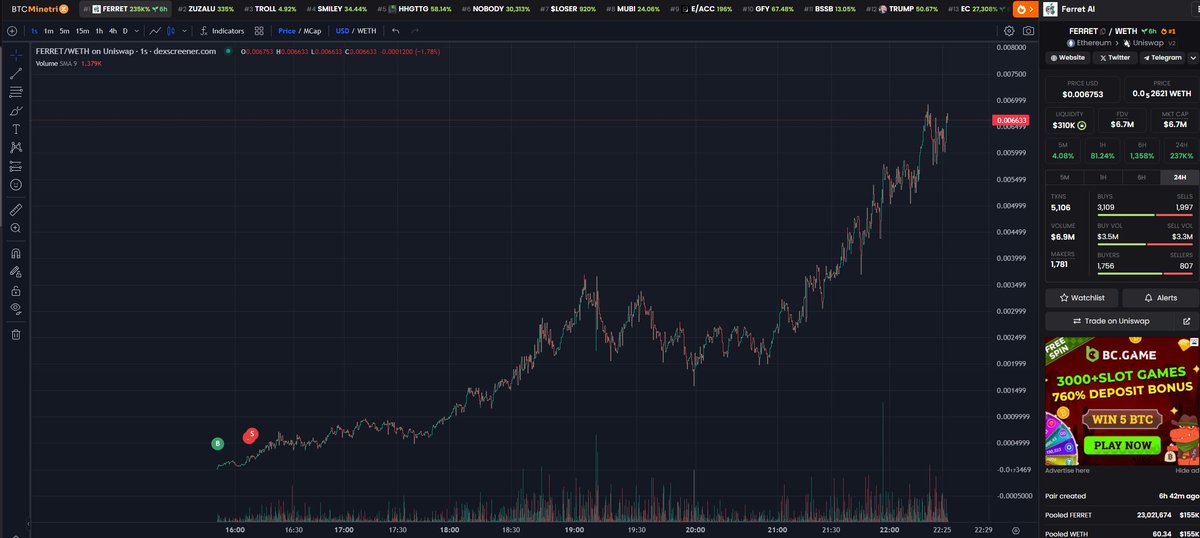The height and width of the screenshot is (538, 1200).
Task: Switch chart interval to 4h
Action: 112,31
